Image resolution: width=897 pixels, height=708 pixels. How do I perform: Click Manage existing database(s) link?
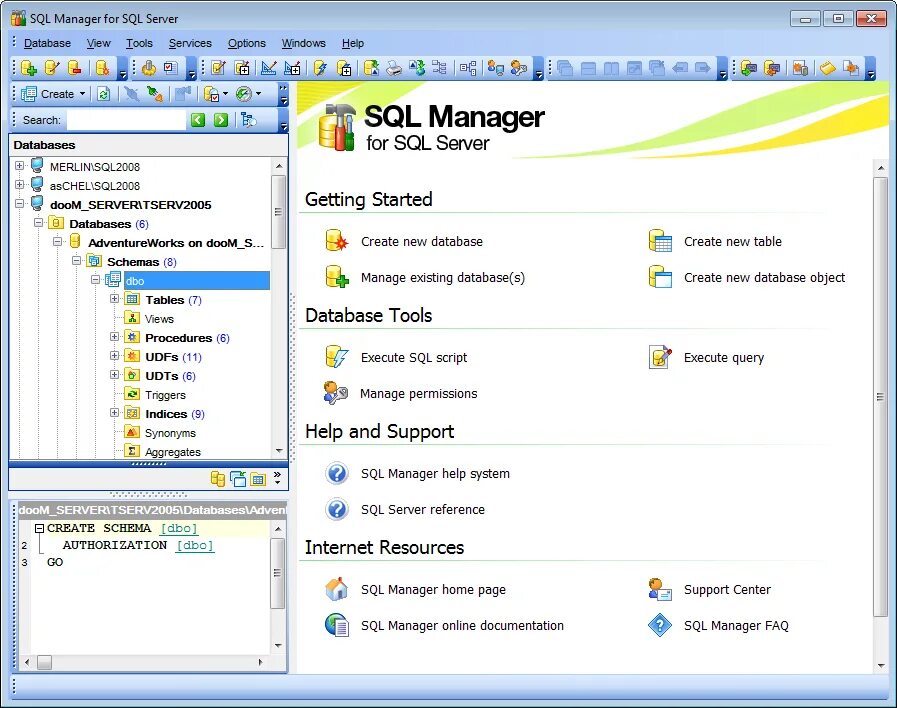point(442,278)
